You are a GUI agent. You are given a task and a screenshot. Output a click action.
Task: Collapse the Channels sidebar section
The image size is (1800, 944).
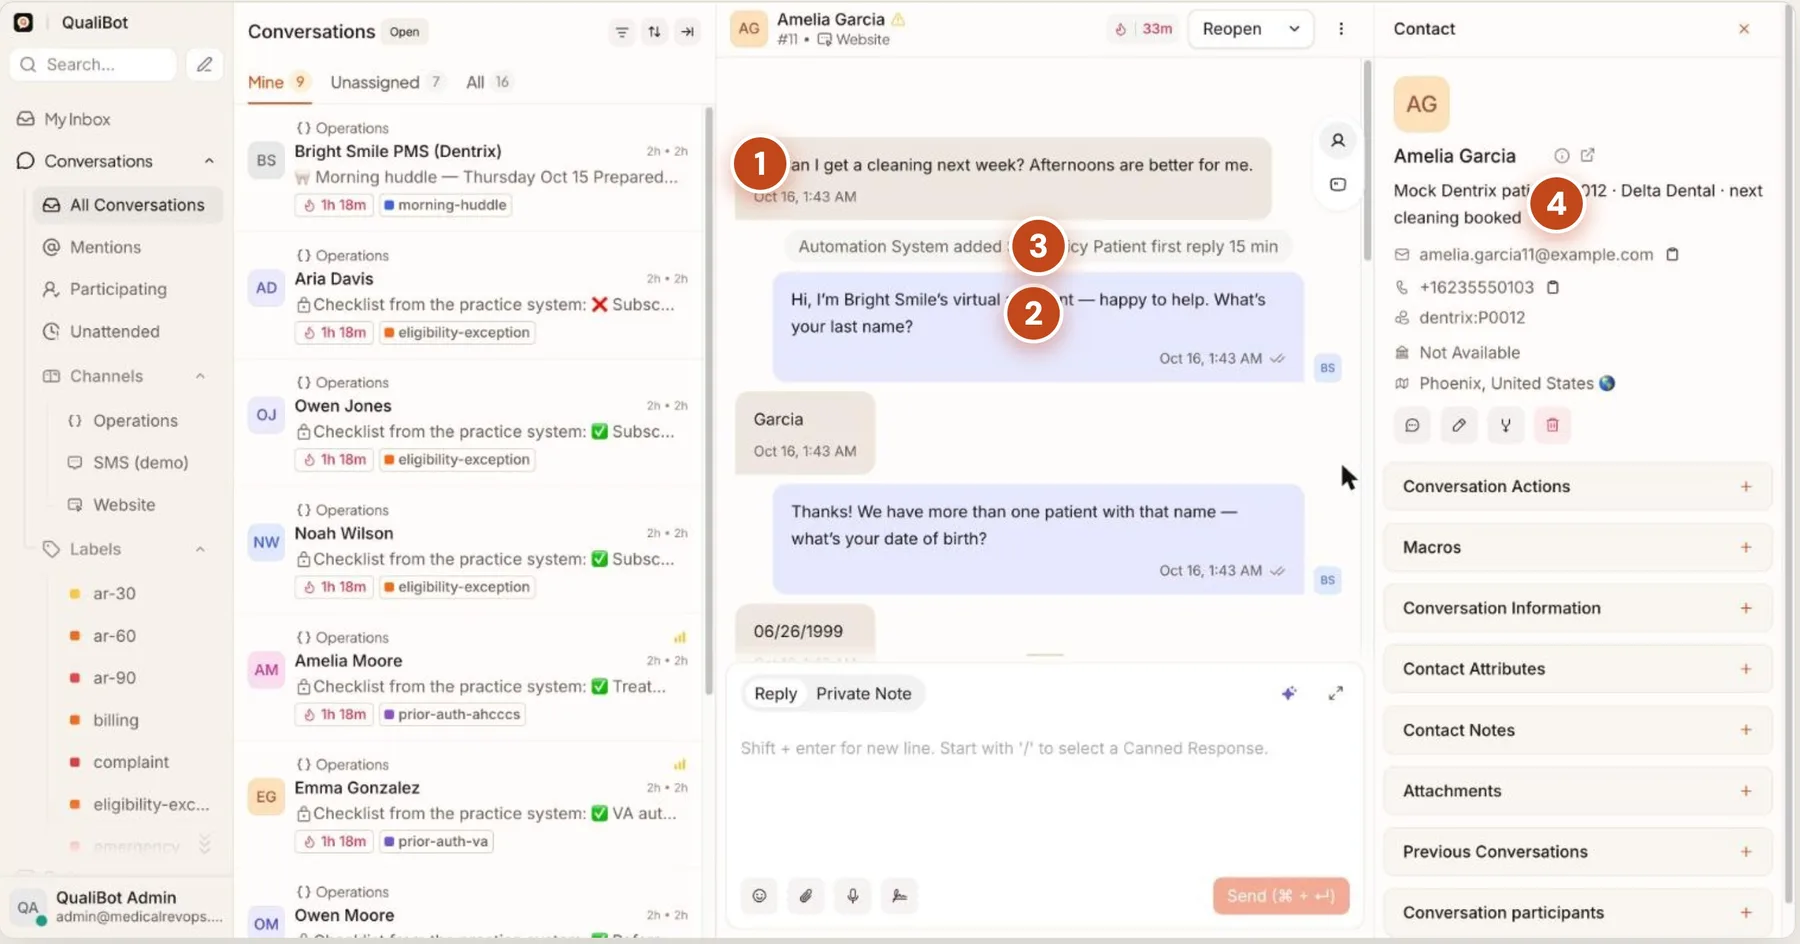tap(200, 376)
